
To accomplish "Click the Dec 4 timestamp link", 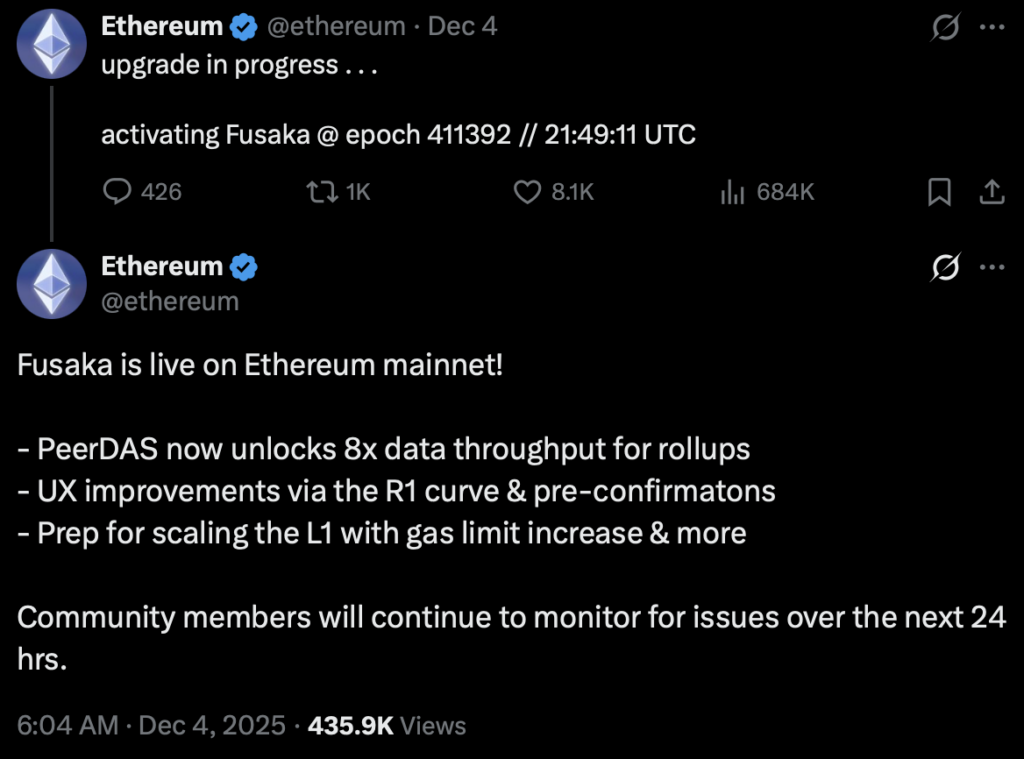I will (461, 26).
